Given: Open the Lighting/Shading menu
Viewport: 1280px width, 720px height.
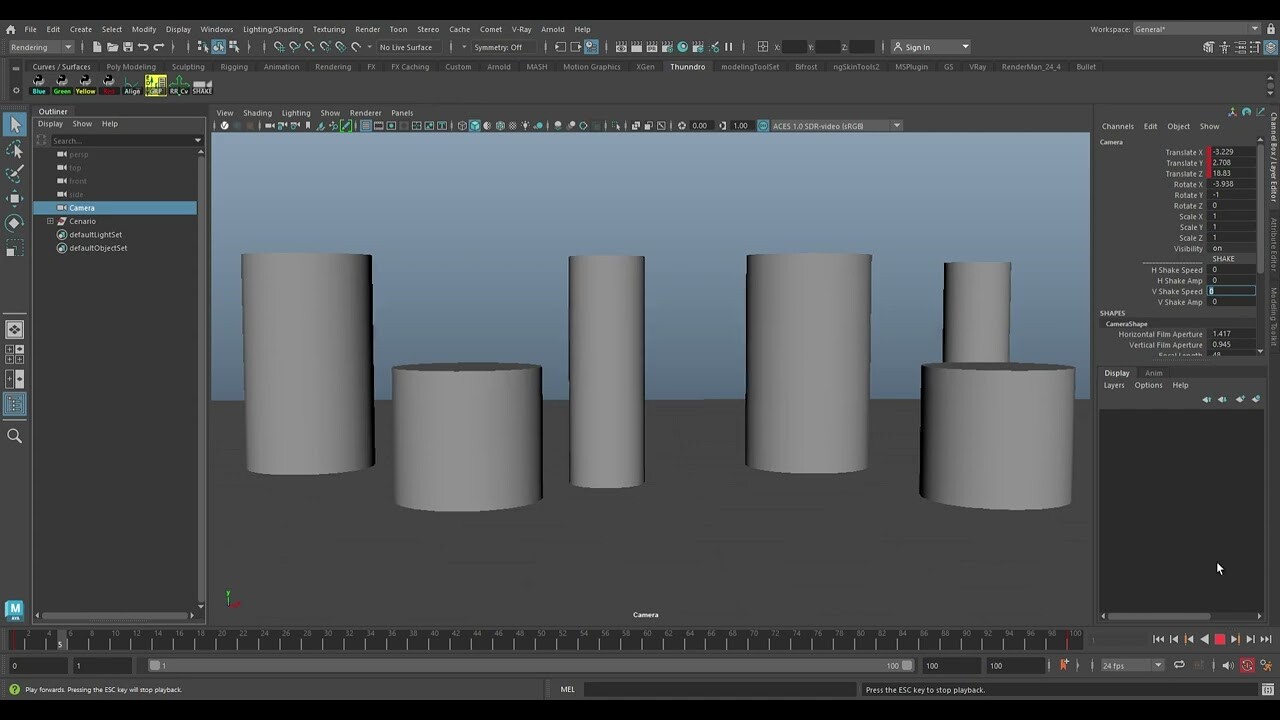Looking at the screenshot, I should click(272, 29).
